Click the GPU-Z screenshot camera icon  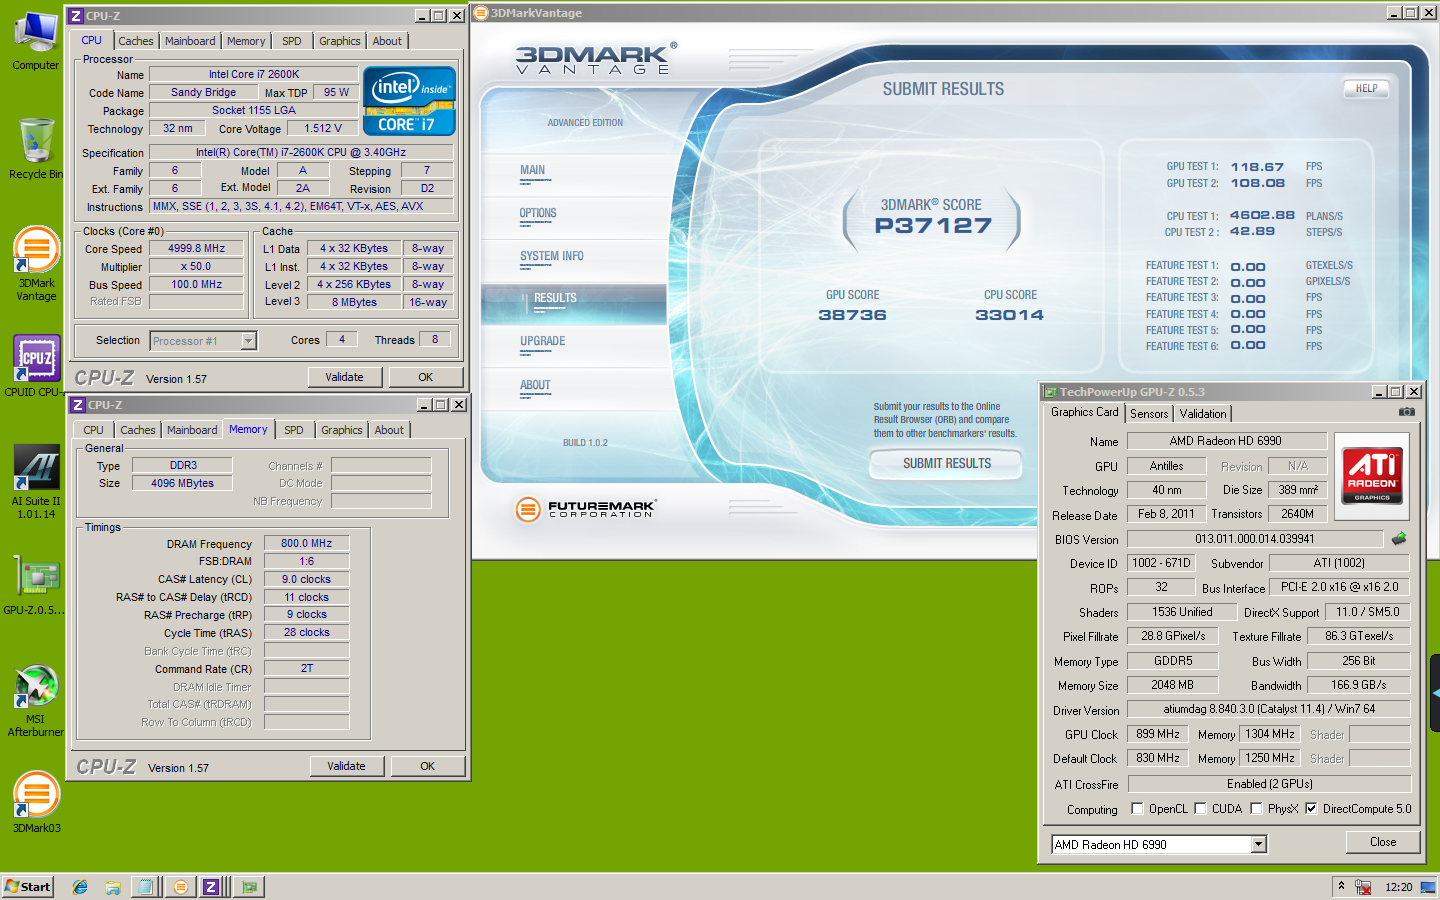1406,412
